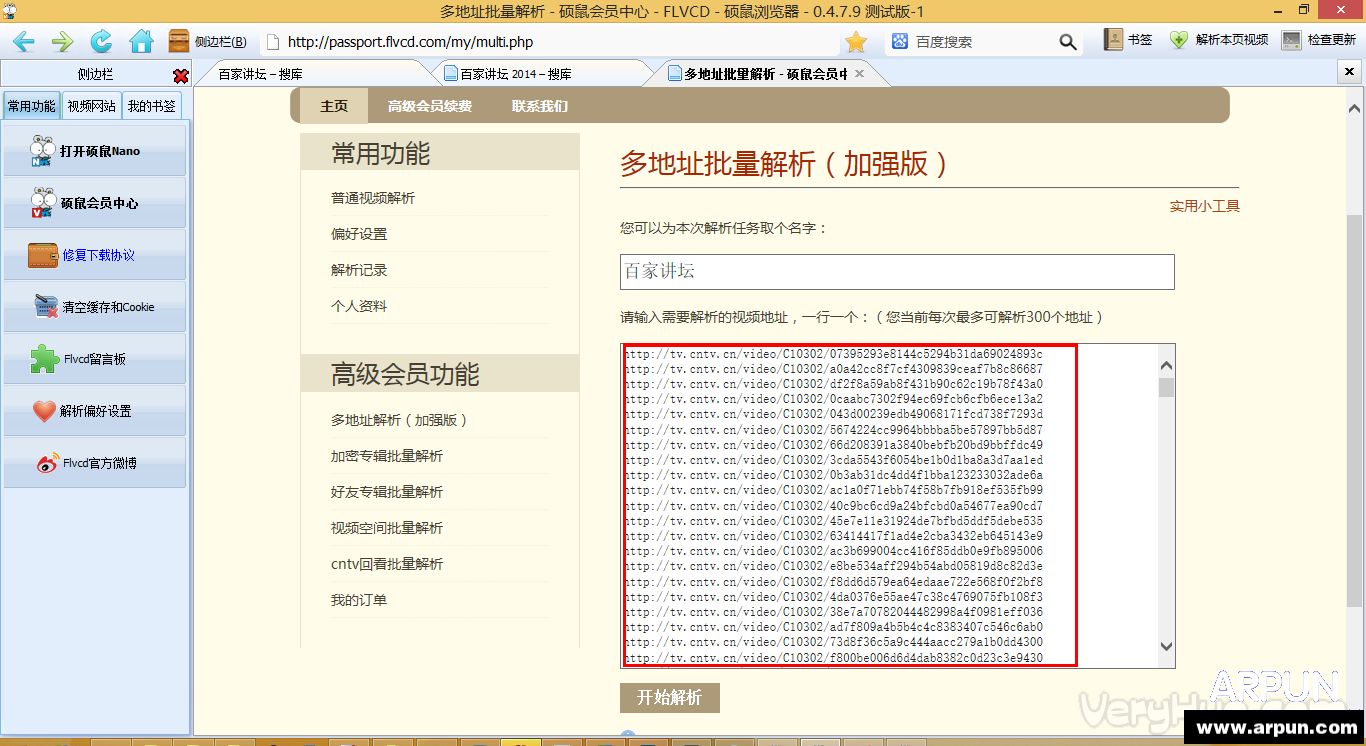Click 打开硕鼠Nano sidebar button
1366x746 pixels.
point(95,151)
